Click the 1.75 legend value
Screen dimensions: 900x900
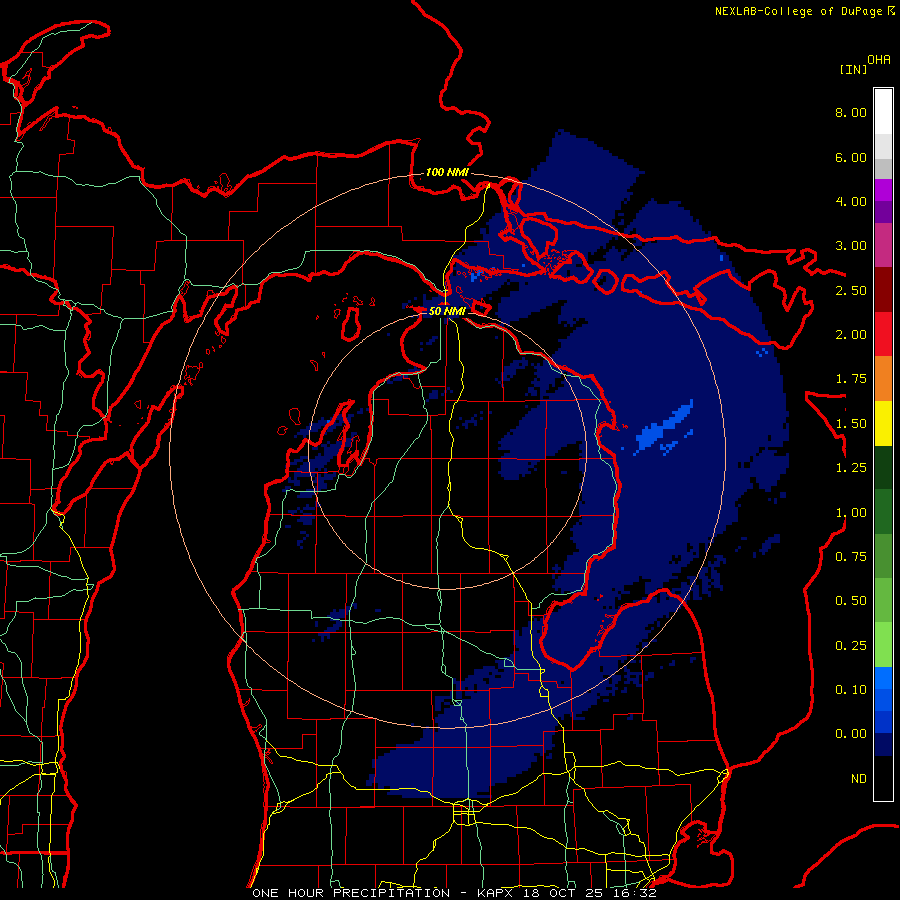pyautogui.click(x=851, y=379)
